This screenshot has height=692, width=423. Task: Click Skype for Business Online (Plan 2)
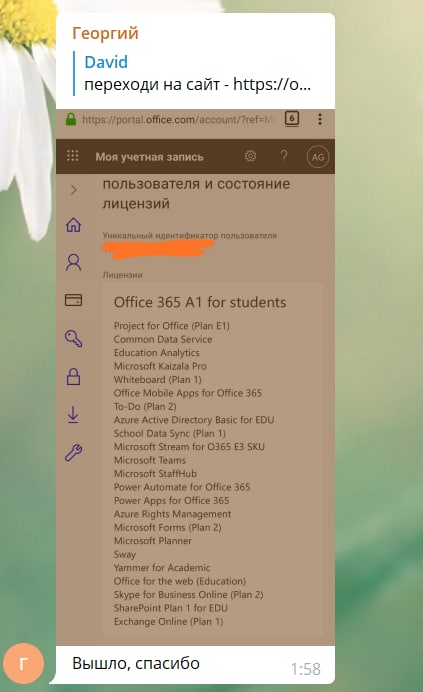coord(189,594)
